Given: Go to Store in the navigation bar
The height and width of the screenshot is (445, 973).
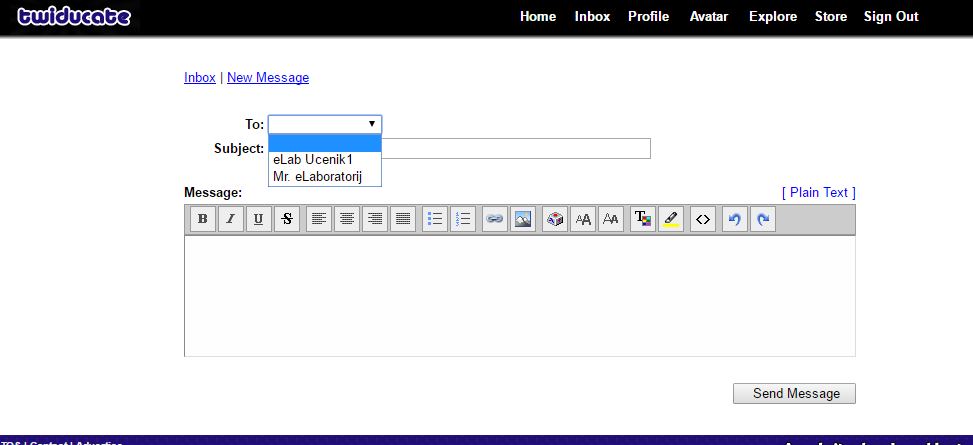Looking at the screenshot, I should 830,16.
